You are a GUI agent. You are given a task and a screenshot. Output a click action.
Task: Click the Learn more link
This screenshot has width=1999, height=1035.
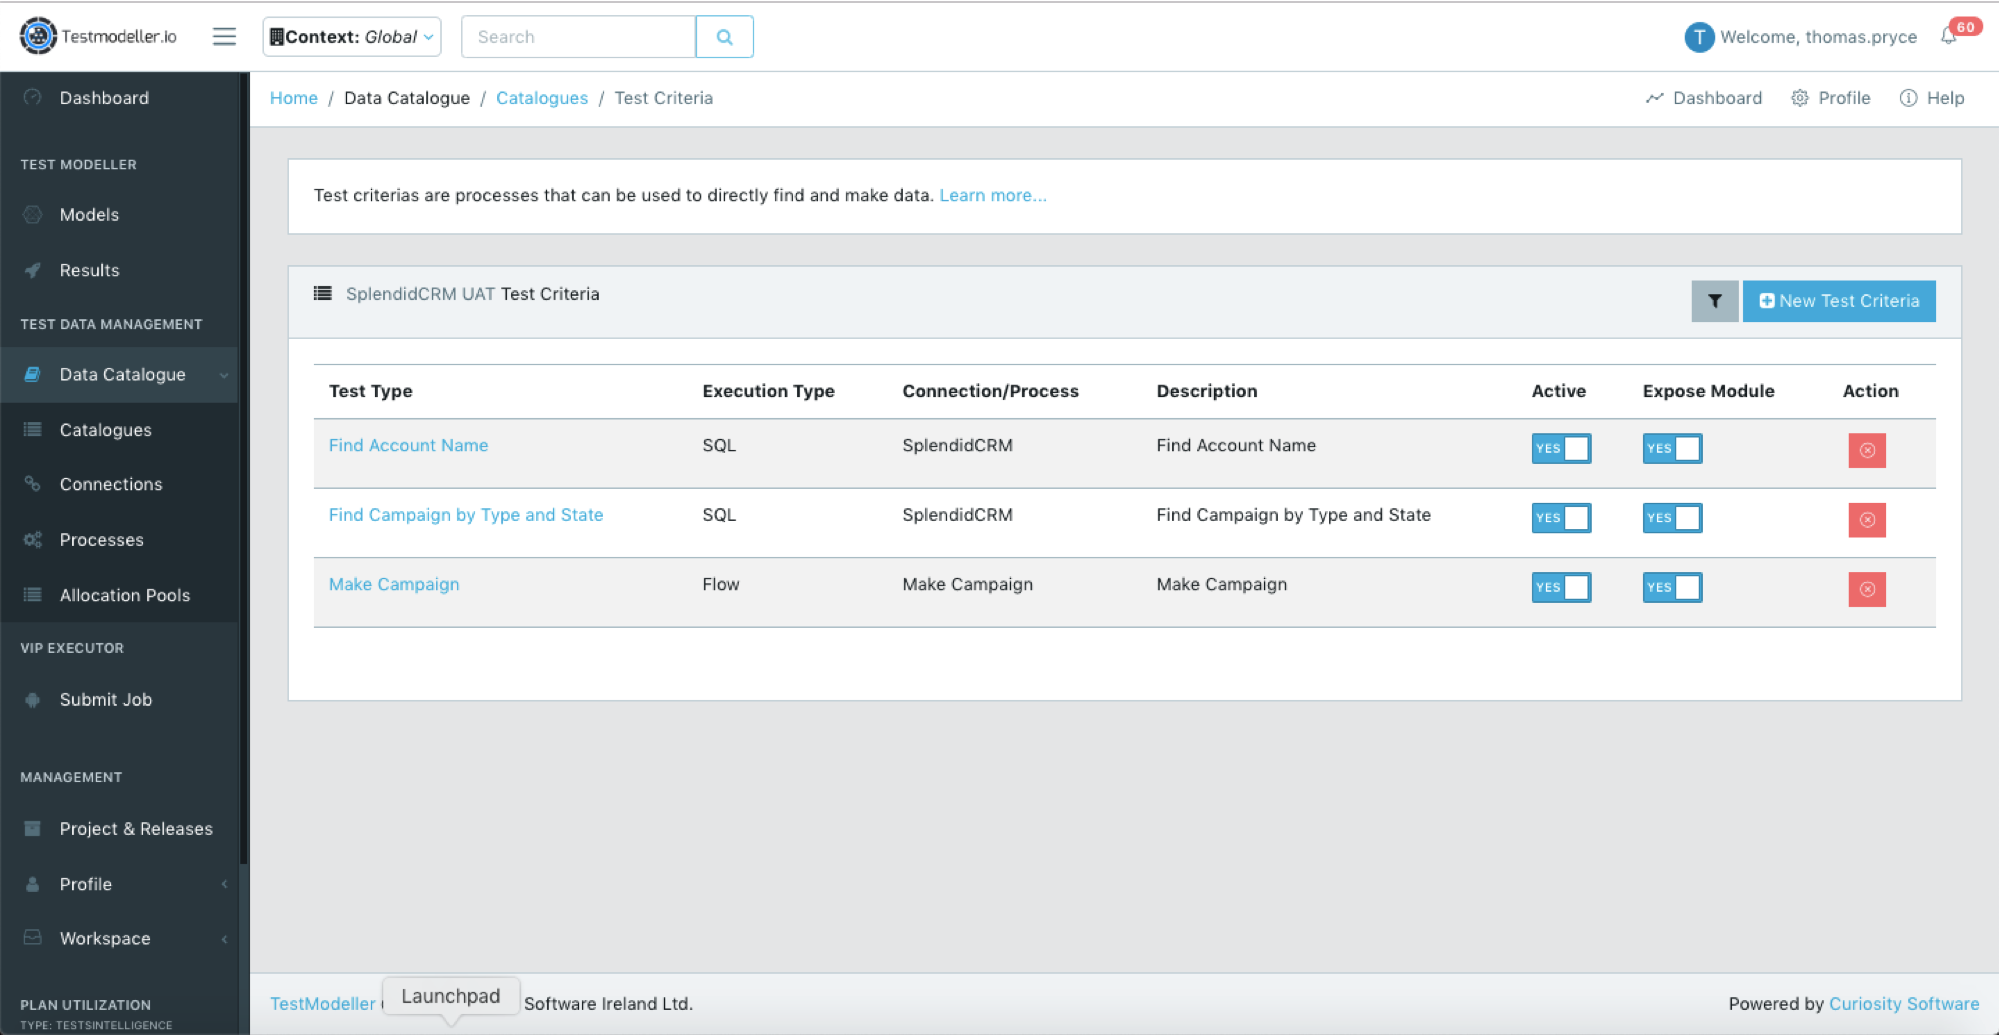click(x=992, y=195)
